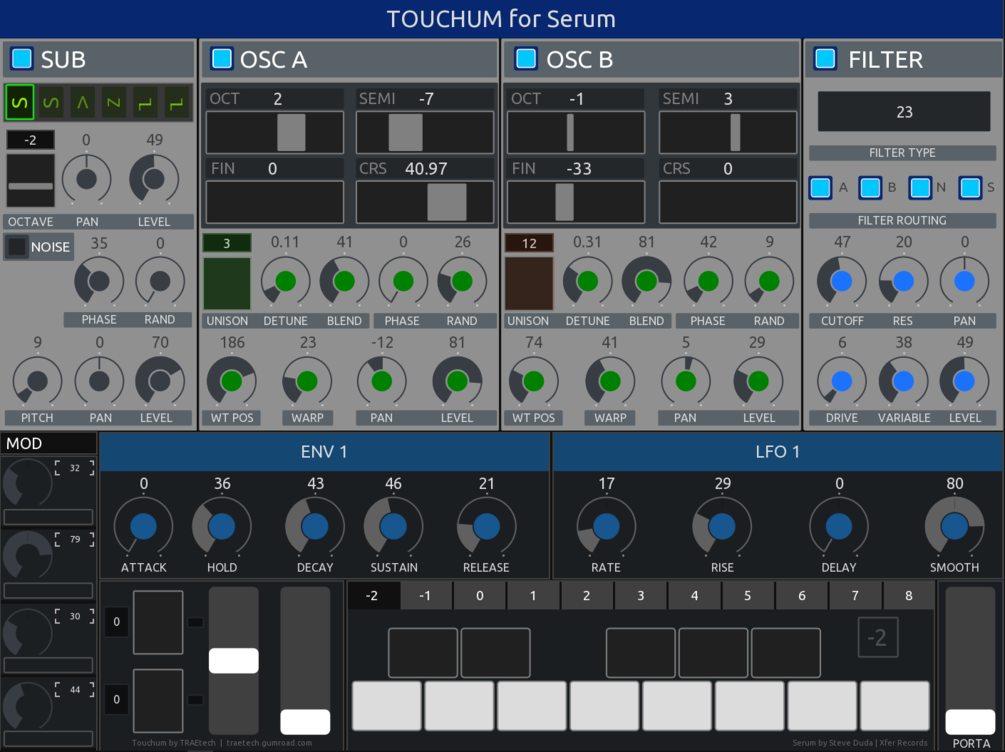1005x752 pixels.
Task: Uncheck the N filter type checkbox
Action: 922,188
